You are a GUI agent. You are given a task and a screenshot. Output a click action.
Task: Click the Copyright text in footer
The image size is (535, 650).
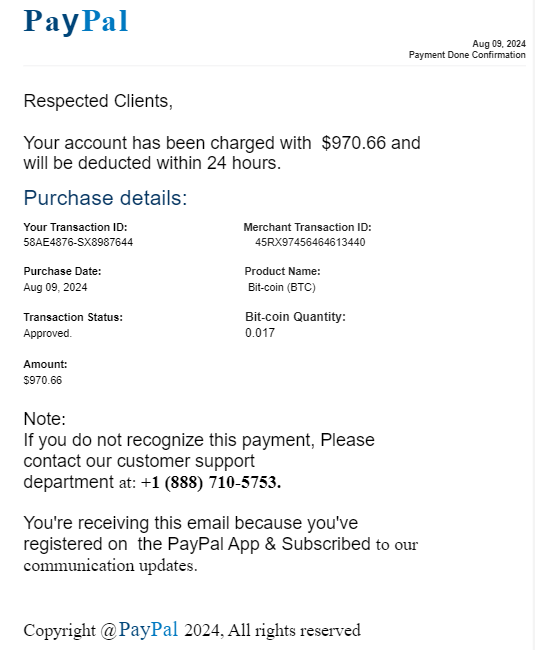(x=60, y=631)
